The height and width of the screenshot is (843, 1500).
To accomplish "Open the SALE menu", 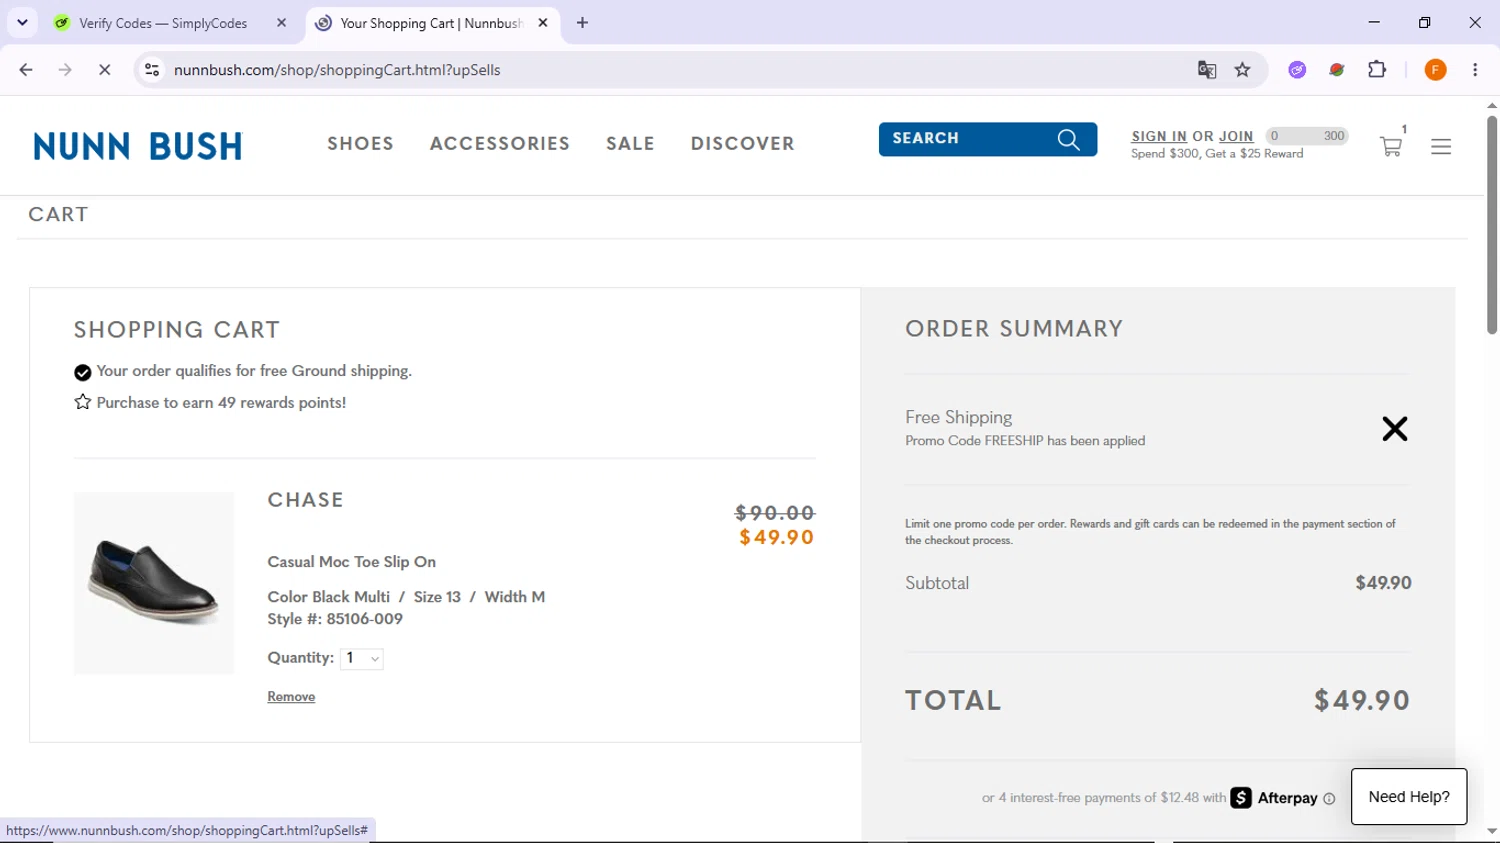I will pyautogui.click(x=630, y=144).
